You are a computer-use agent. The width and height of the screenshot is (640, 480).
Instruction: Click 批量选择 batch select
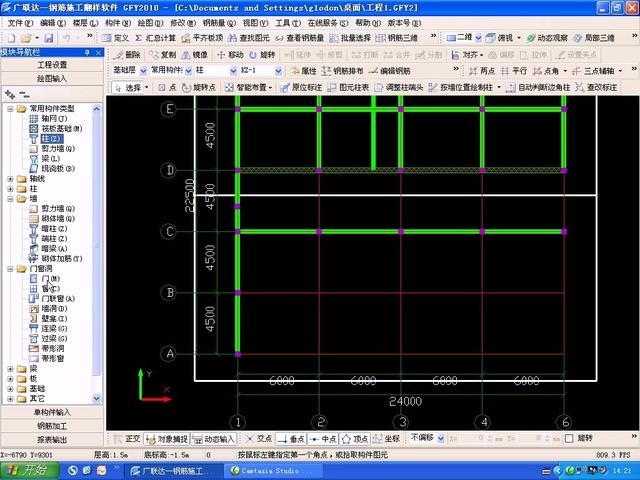(x=350, y=38)
